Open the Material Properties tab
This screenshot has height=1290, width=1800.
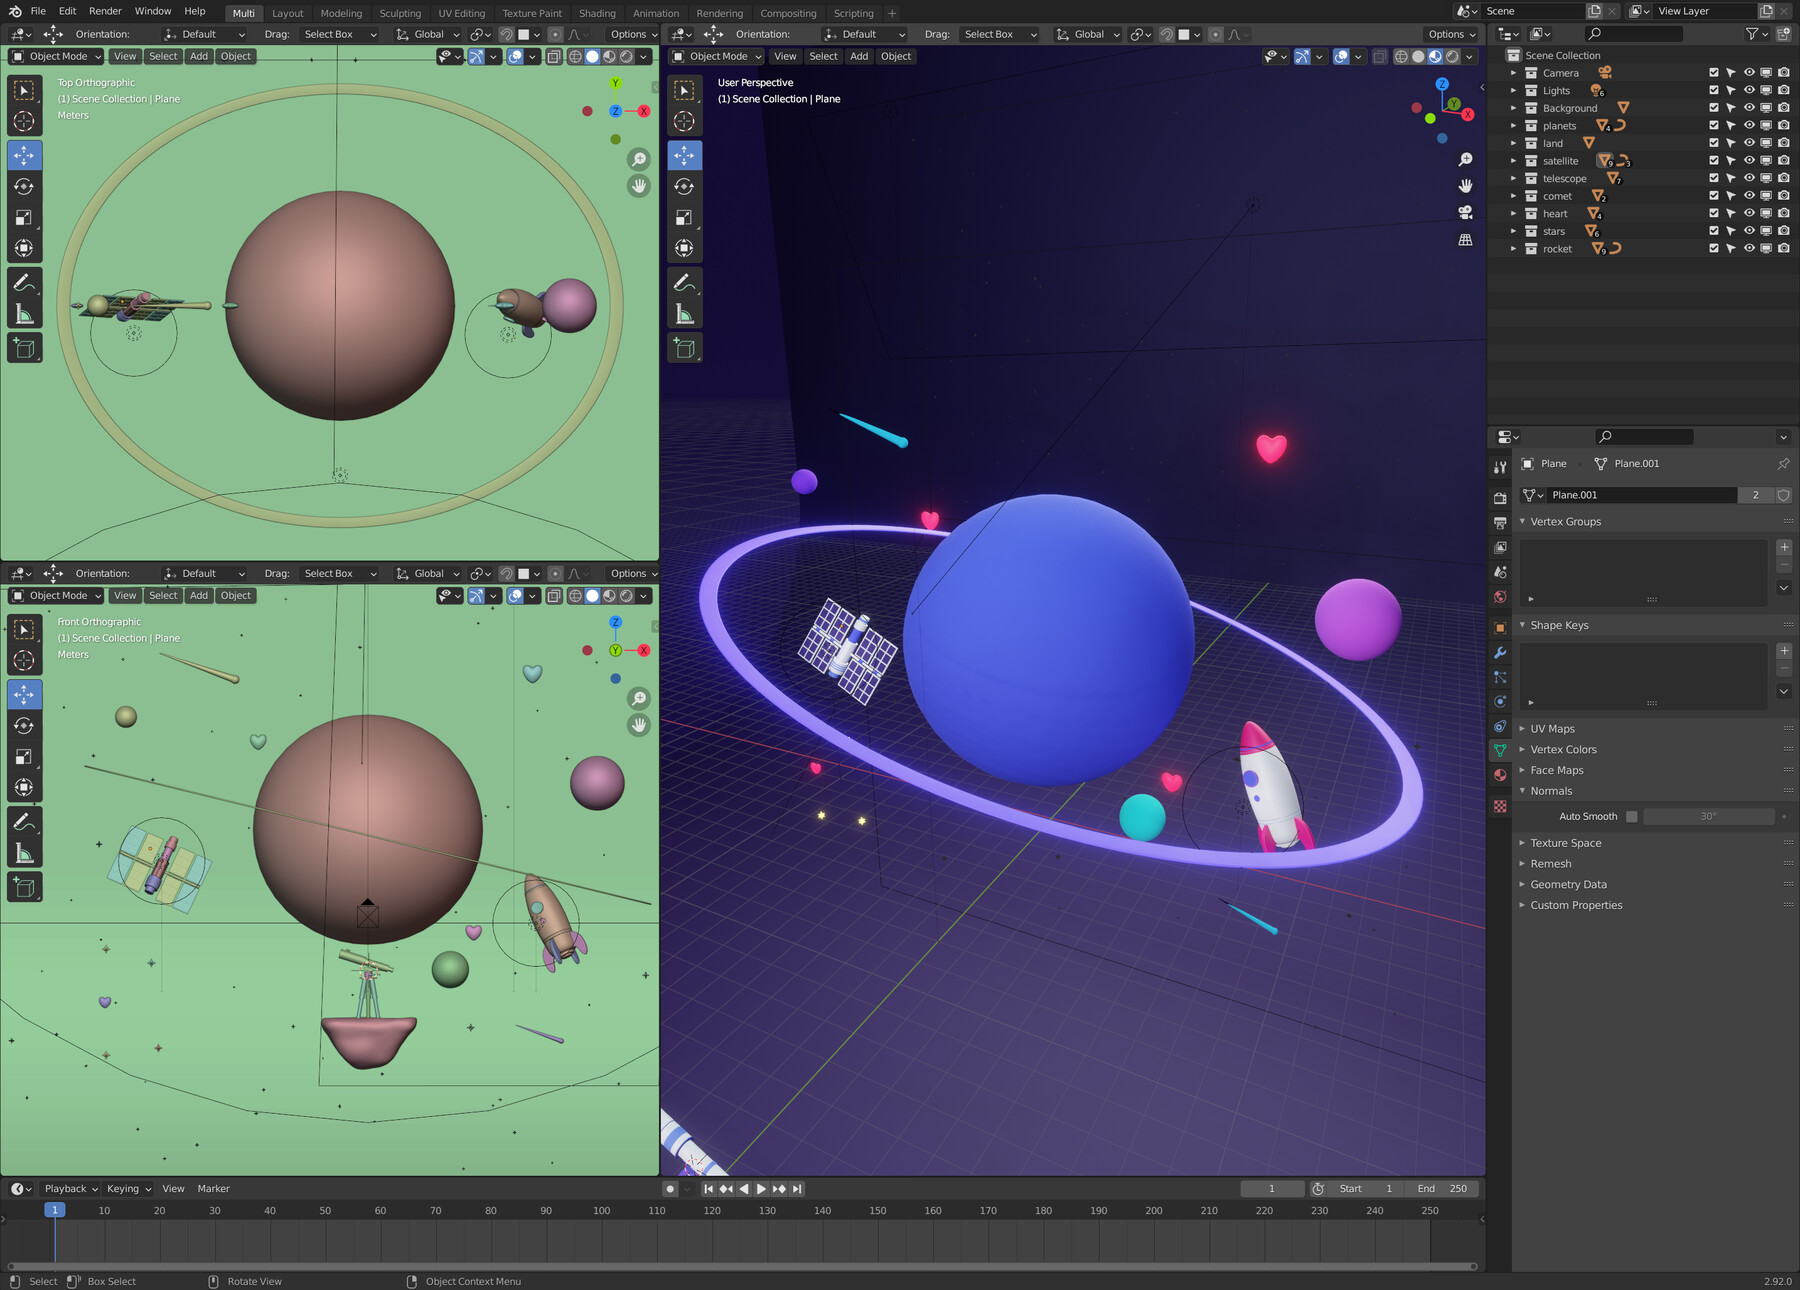point(1500,776)
